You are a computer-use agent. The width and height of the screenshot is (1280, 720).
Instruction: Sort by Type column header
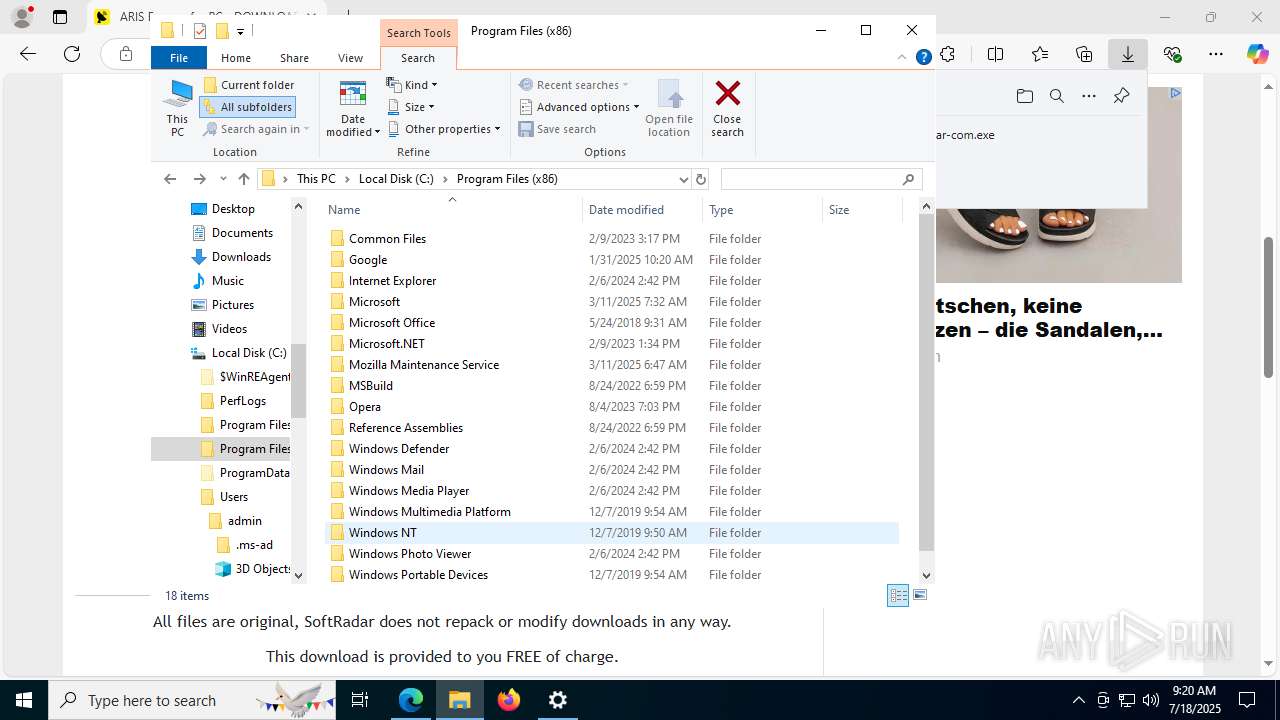tap(762, 210)
